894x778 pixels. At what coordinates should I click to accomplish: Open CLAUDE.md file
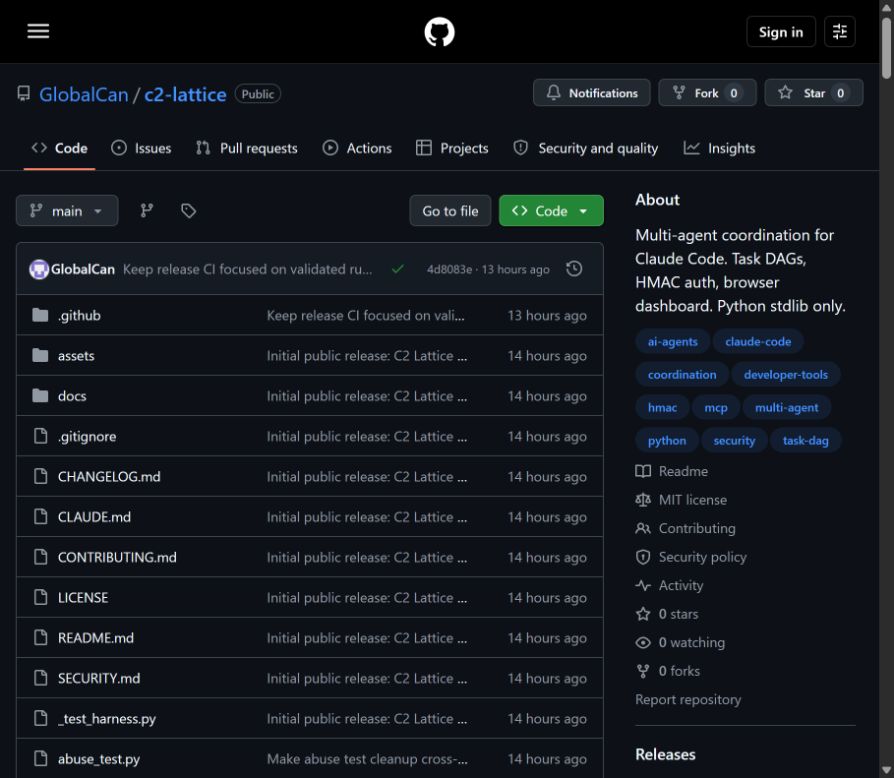(x=94, y=517)
